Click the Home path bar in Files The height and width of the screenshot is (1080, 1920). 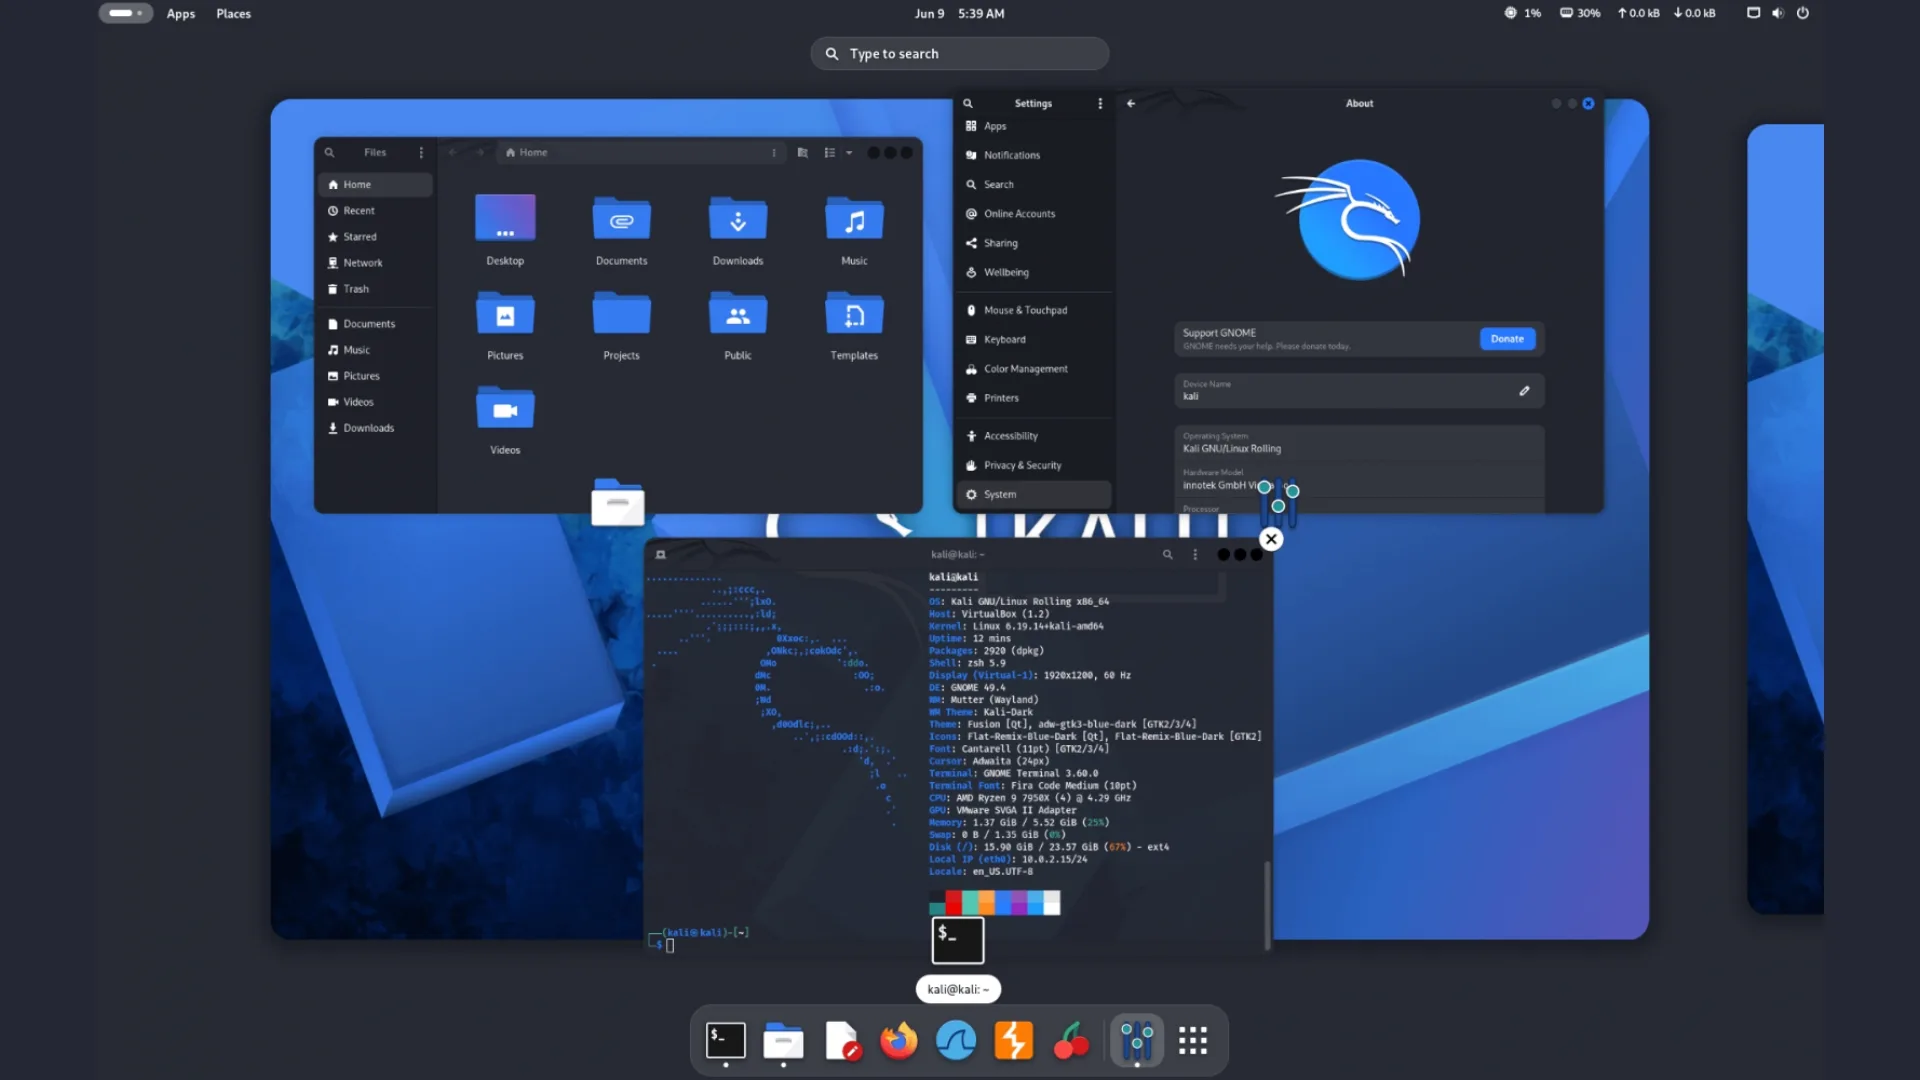pyautogui.click(x=640, y=153)
